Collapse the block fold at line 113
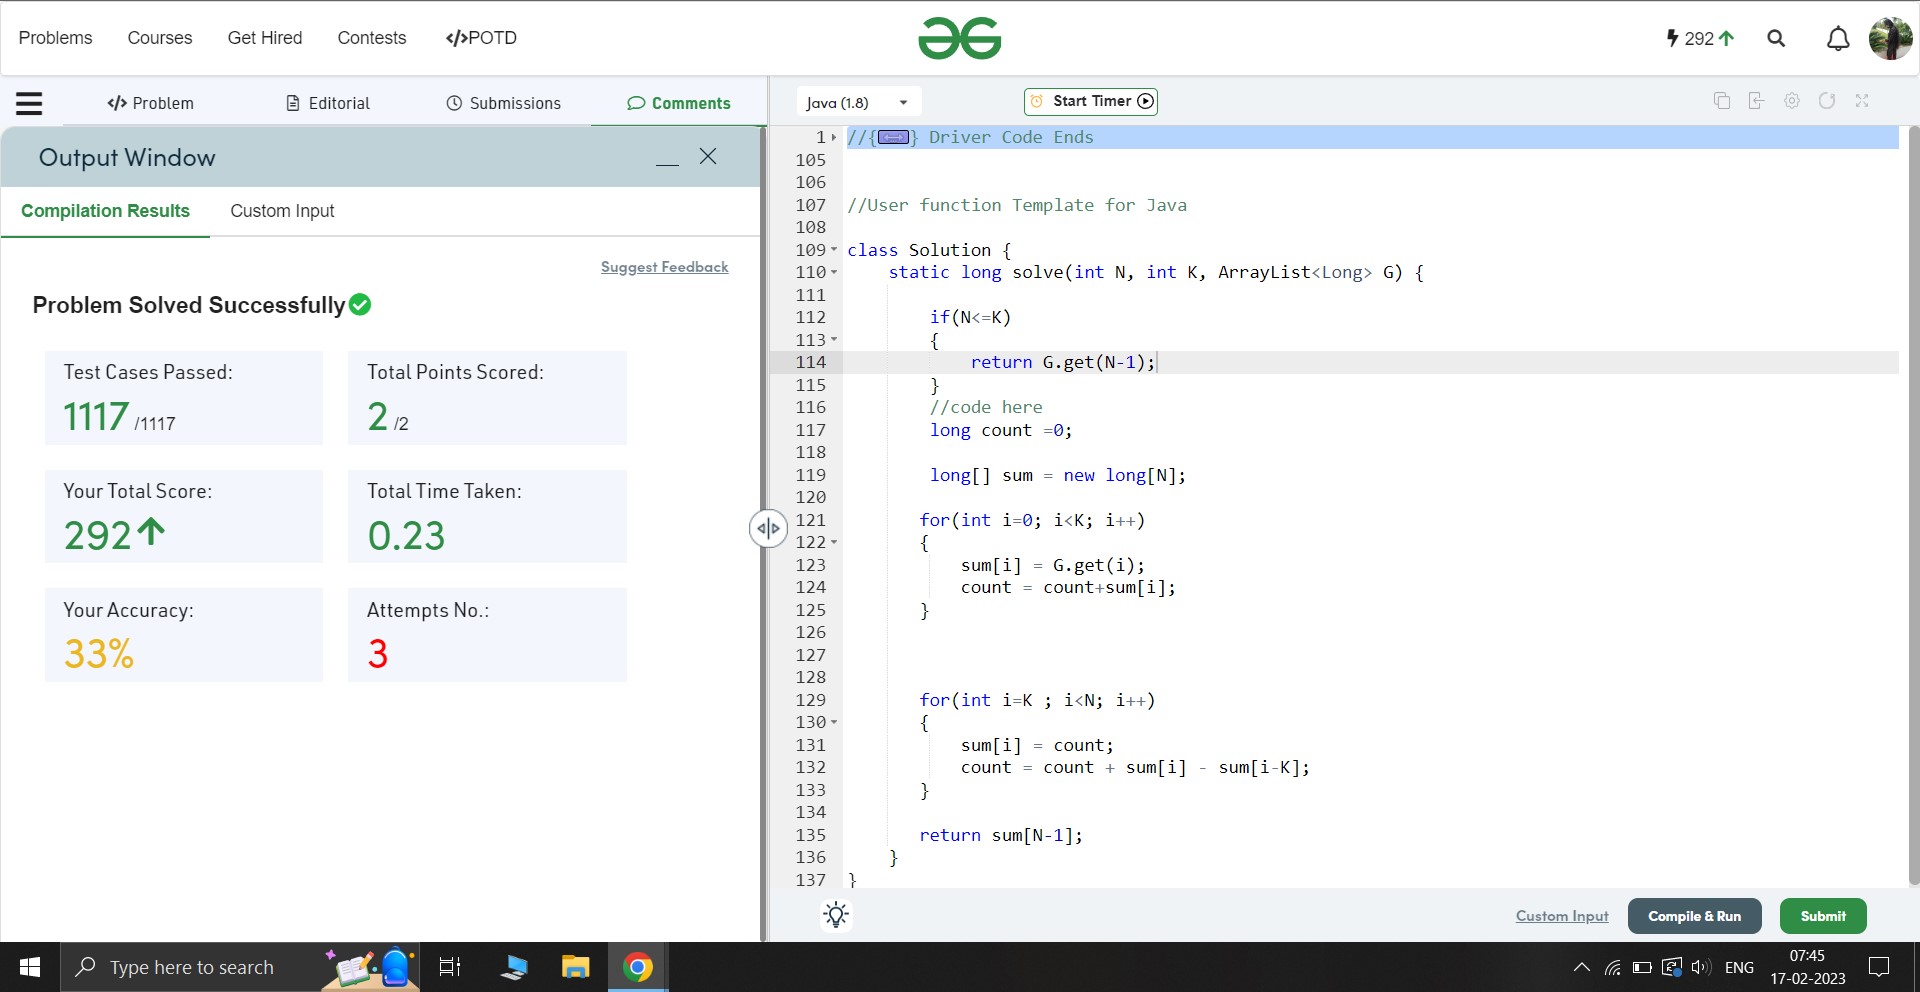Image resolution: width=1920 pixels, height=992 pixels. [834, 340]
